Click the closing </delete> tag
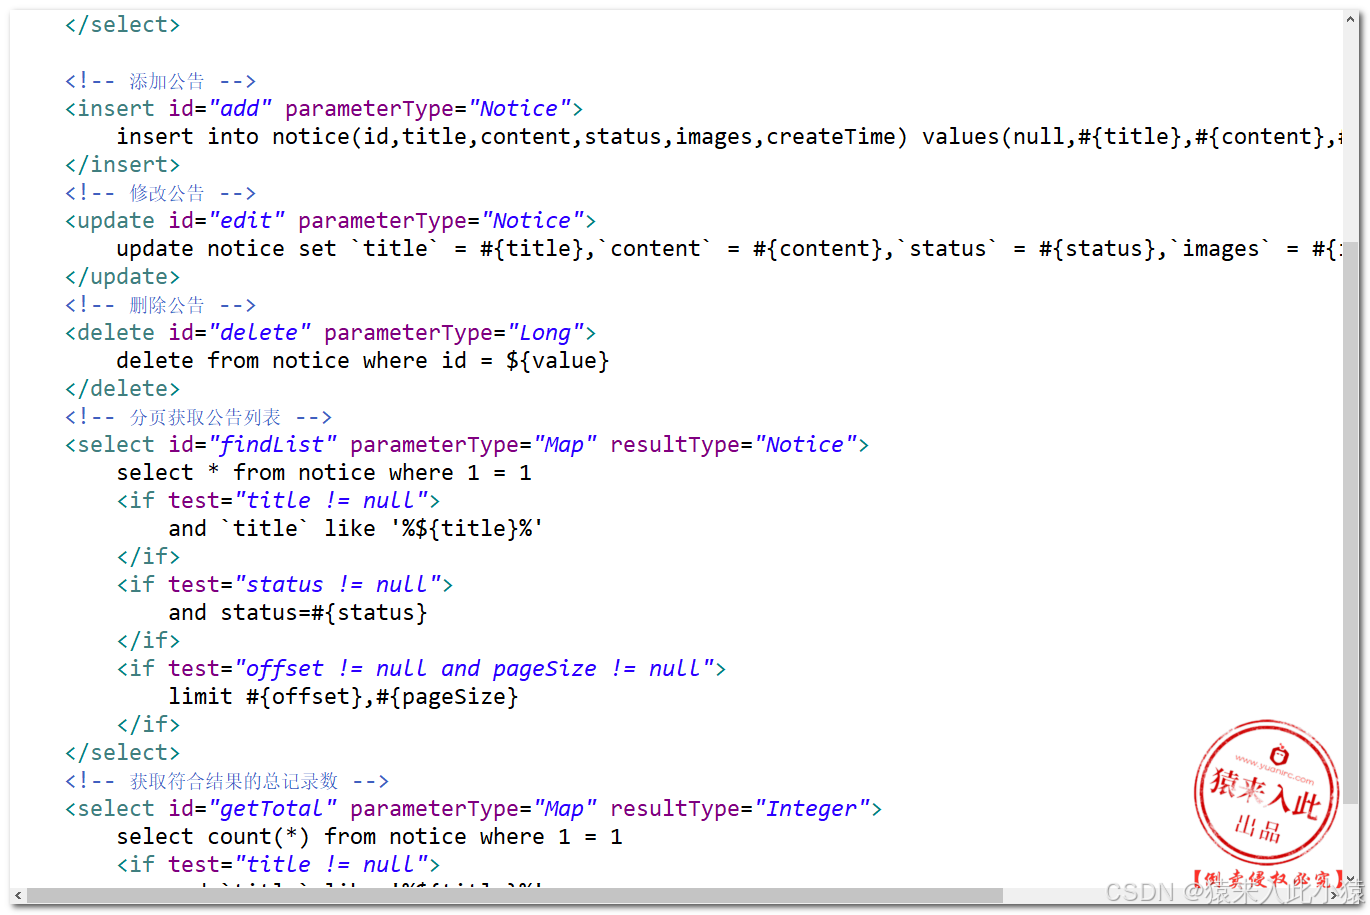Screen dimensions: 1370x915 point(123,389)
